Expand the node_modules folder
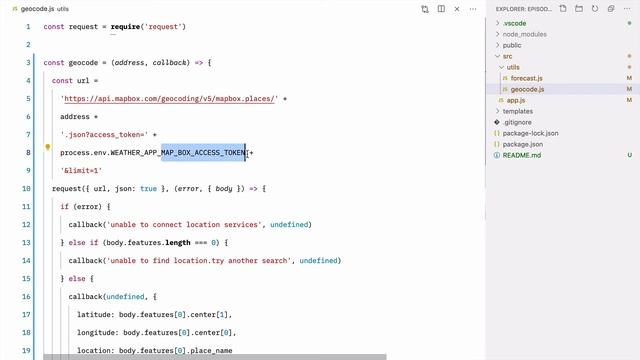Image resolution: width=640 pixels, height=360 pixels. coord(498,34)
